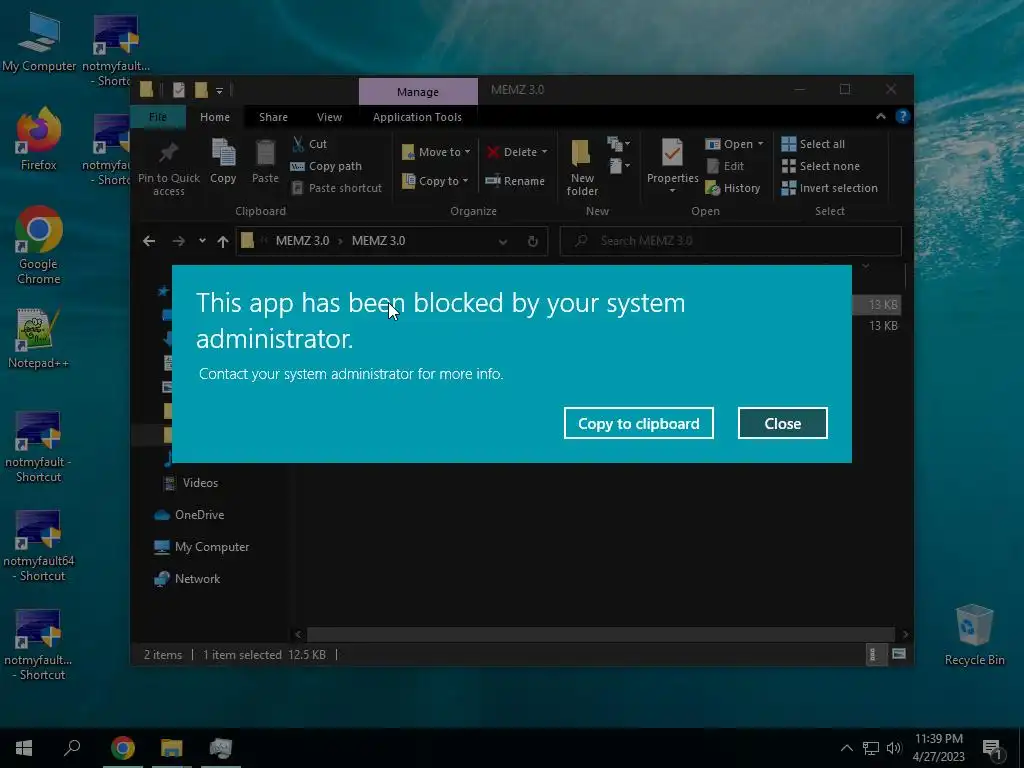Go up one folder level

pos(223,241)
